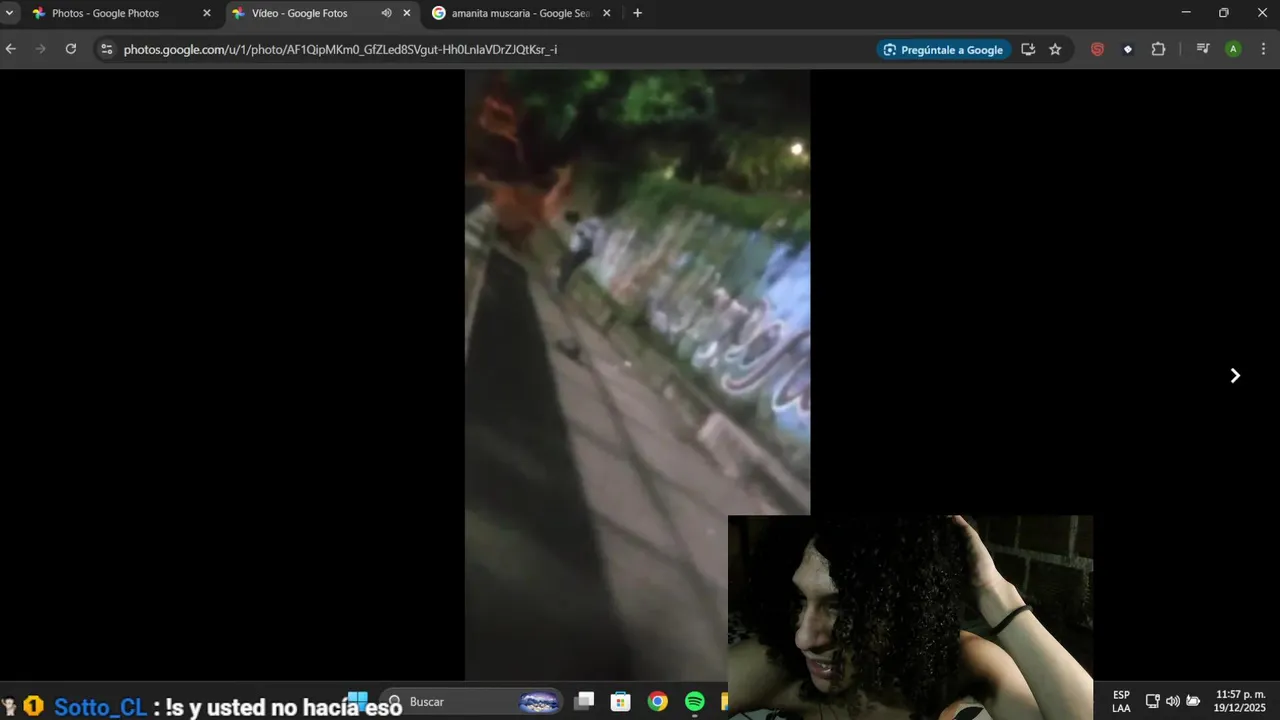Restore down the Chrome window
The image size is (1280, 720).
(1224, 13)
